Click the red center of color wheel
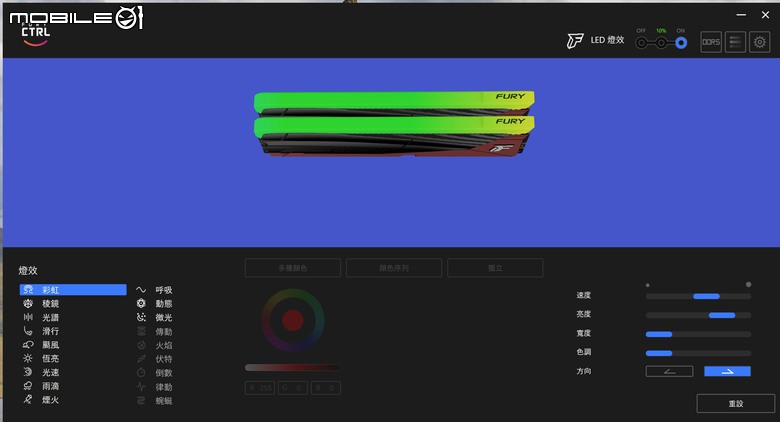 (292, 320)
